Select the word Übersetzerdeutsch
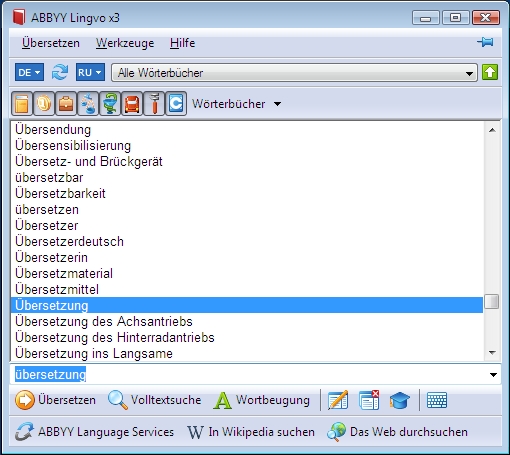The image size is (510, 455). click(x=247, y=242)
